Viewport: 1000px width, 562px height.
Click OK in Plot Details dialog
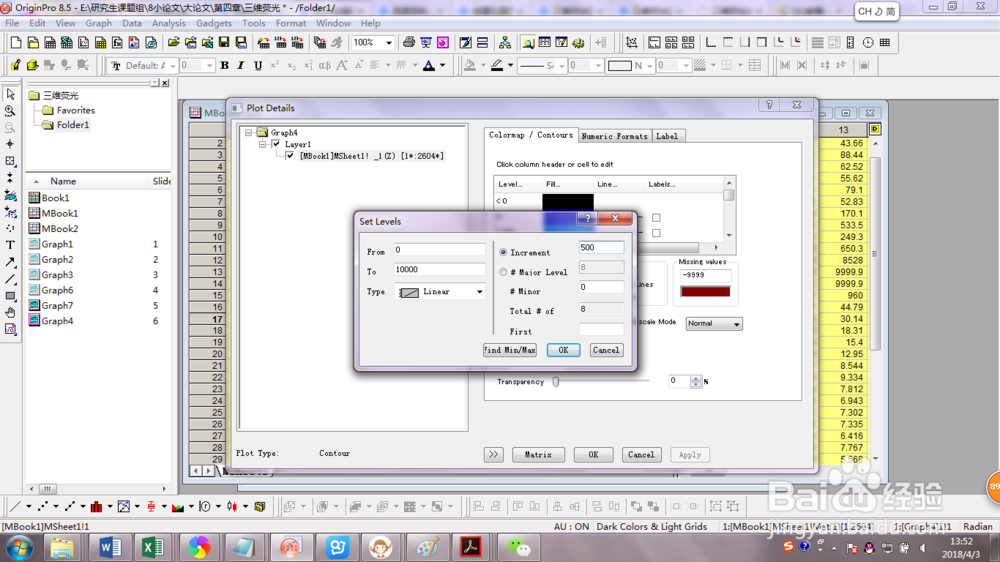(x=593, y=455)
